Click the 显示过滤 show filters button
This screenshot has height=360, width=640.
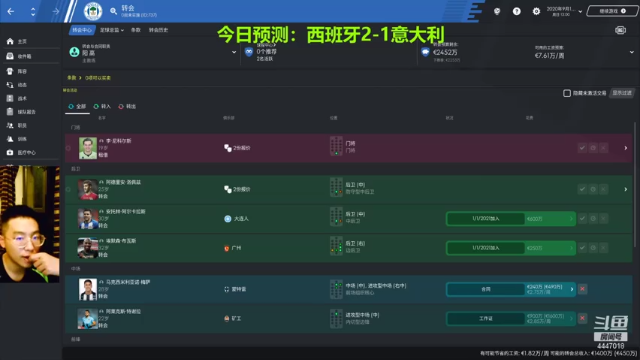[x=622, y=93]
